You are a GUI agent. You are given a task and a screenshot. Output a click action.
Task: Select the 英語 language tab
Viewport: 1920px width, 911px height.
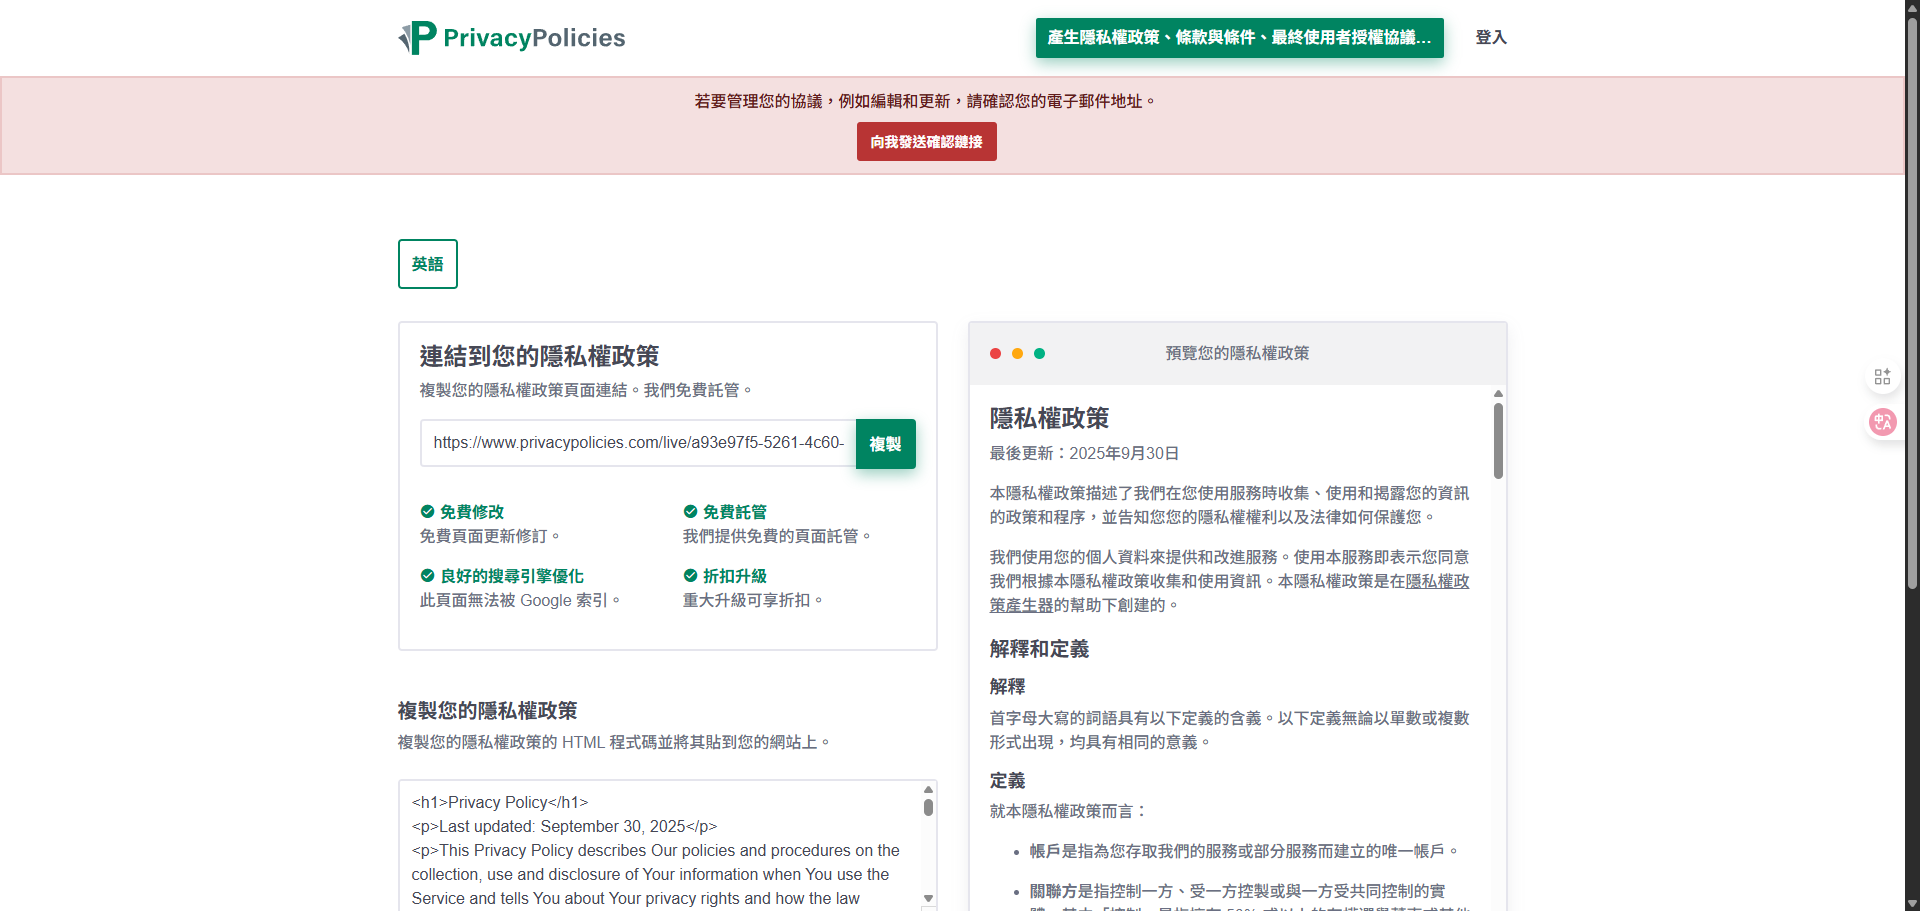pyautogui.click(x=427, y=263)
